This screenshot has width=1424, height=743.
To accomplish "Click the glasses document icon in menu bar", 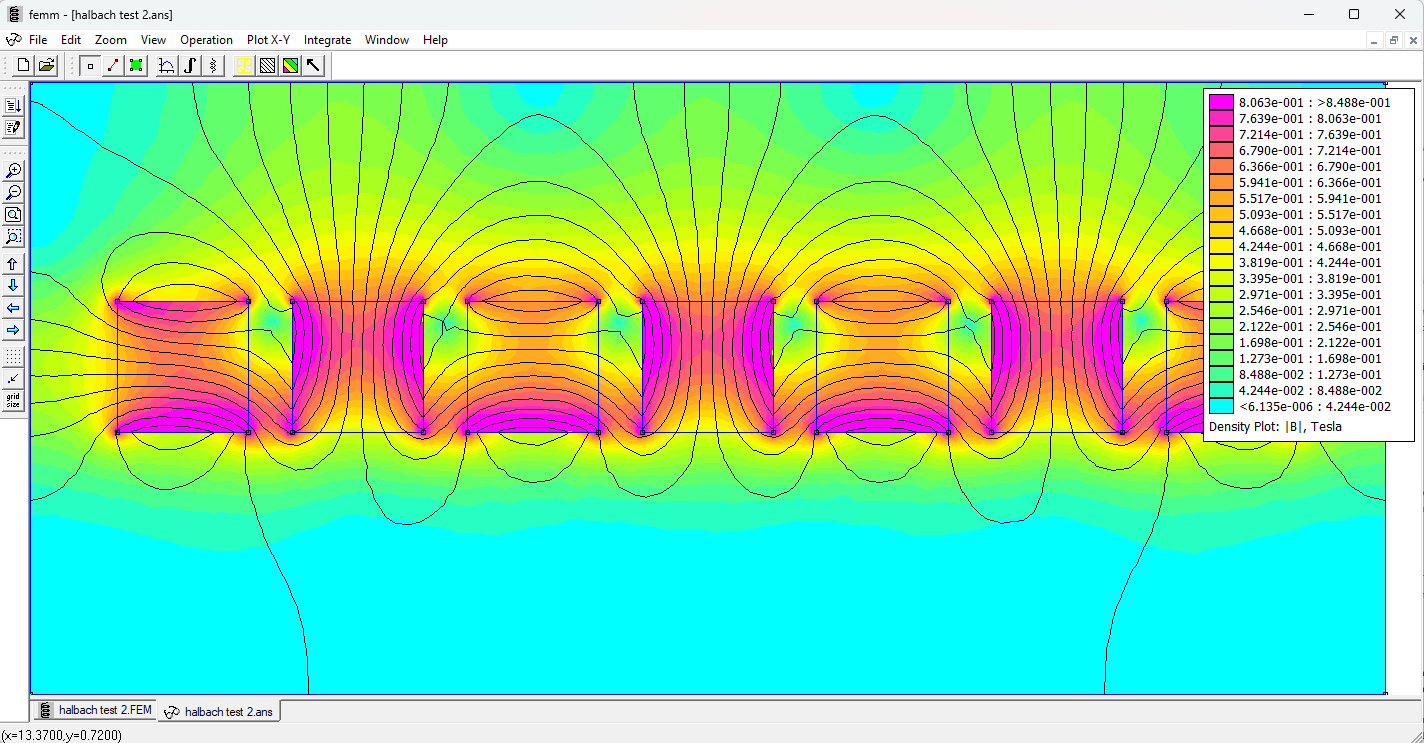I will tap(13, 40).
